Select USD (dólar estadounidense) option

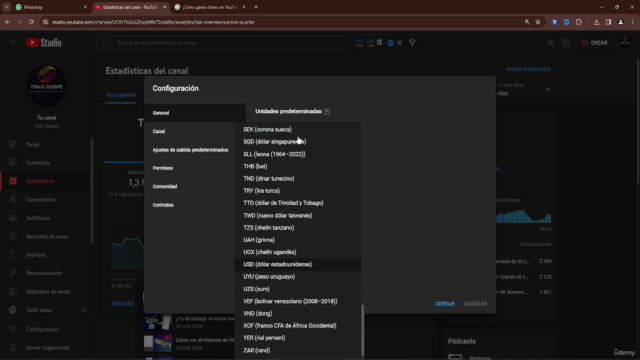[298, 264]
